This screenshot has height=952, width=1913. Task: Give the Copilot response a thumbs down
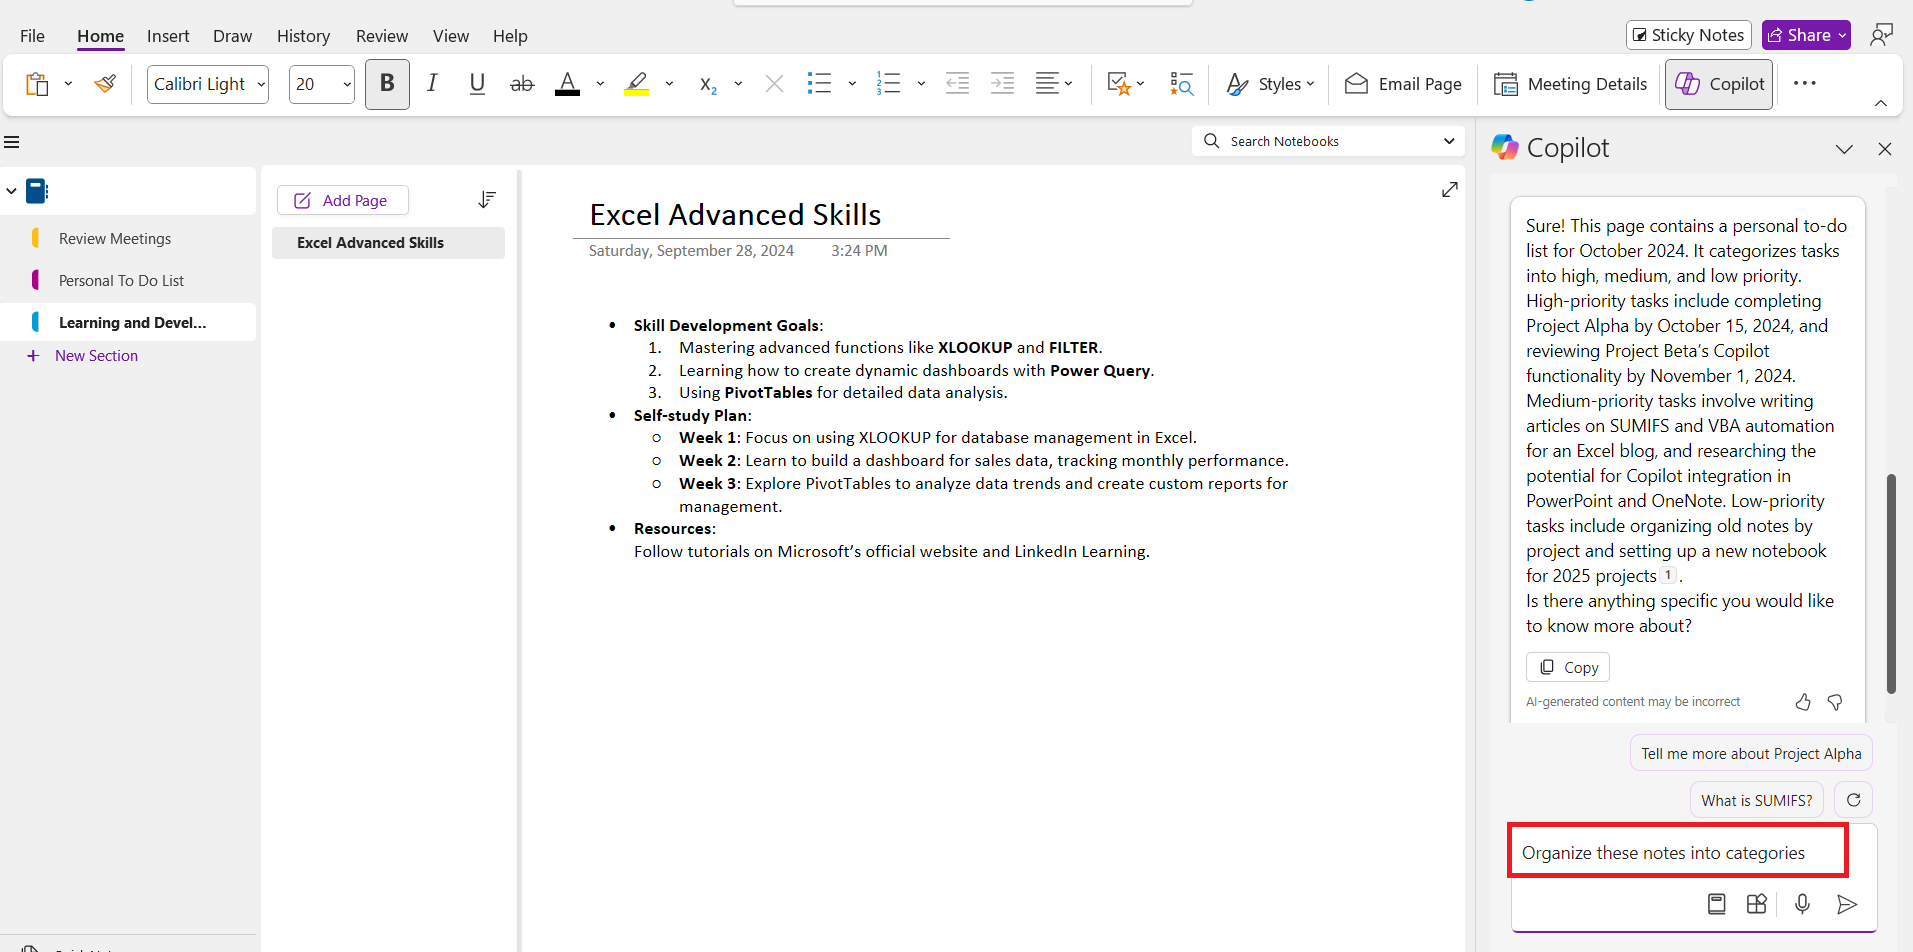pyautogui.click(x=1835, y=702)
